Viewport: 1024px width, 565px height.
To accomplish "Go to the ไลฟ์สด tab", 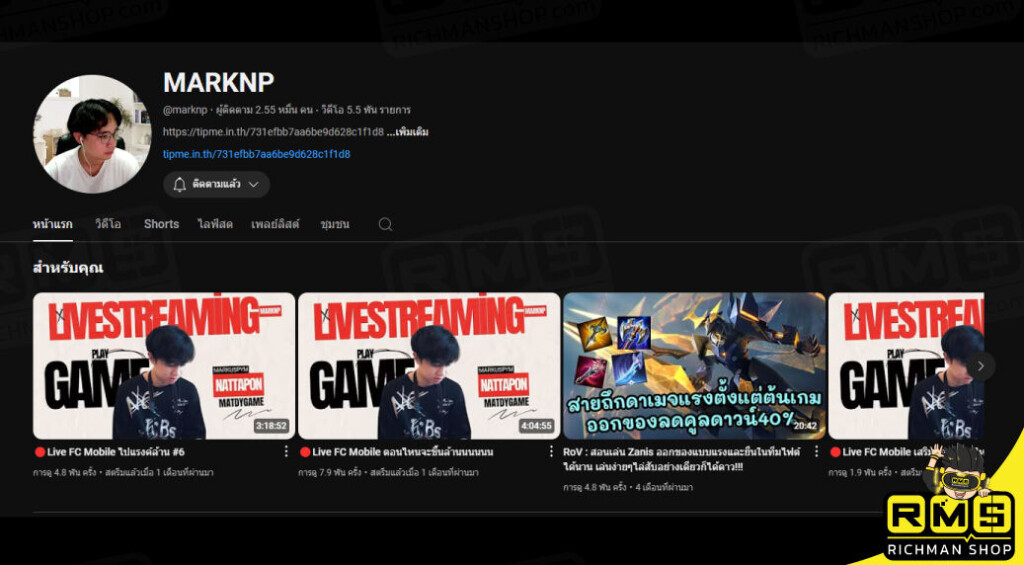I will (215, 225).
